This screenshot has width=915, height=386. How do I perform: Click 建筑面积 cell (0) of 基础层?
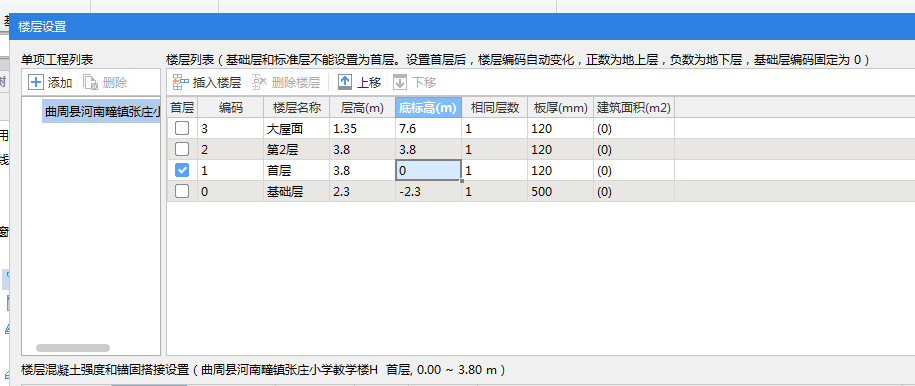634,191
